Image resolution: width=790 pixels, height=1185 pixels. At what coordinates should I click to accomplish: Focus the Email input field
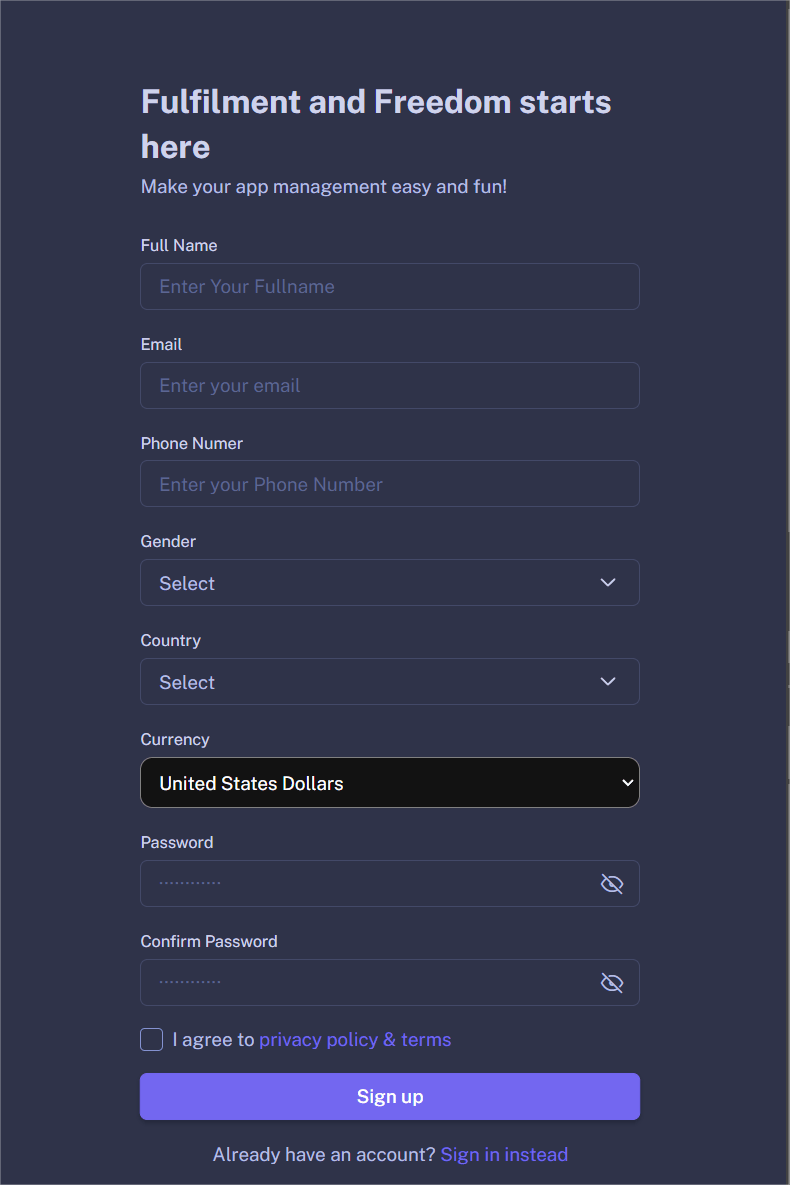(x=389, y=385)
